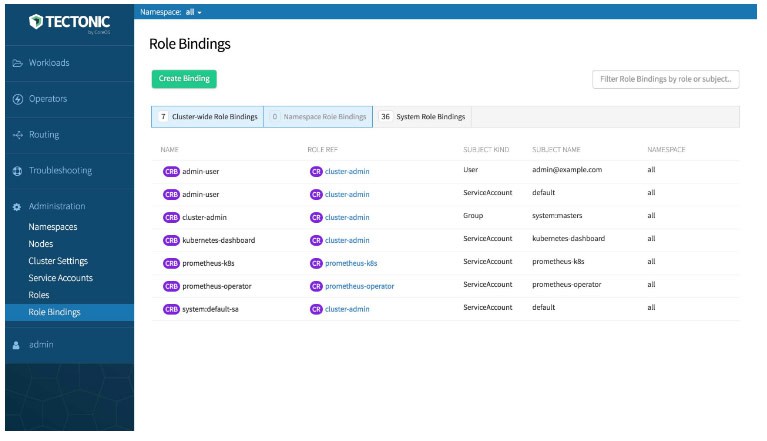
Task: Click the Operators lightning bolt icon
Action: point(18,99)
